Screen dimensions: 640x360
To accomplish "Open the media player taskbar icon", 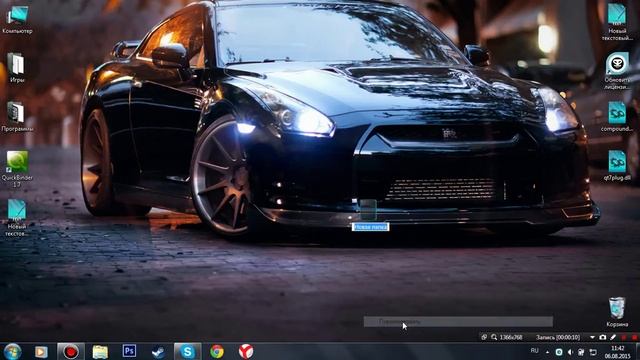I will point(41,351).
